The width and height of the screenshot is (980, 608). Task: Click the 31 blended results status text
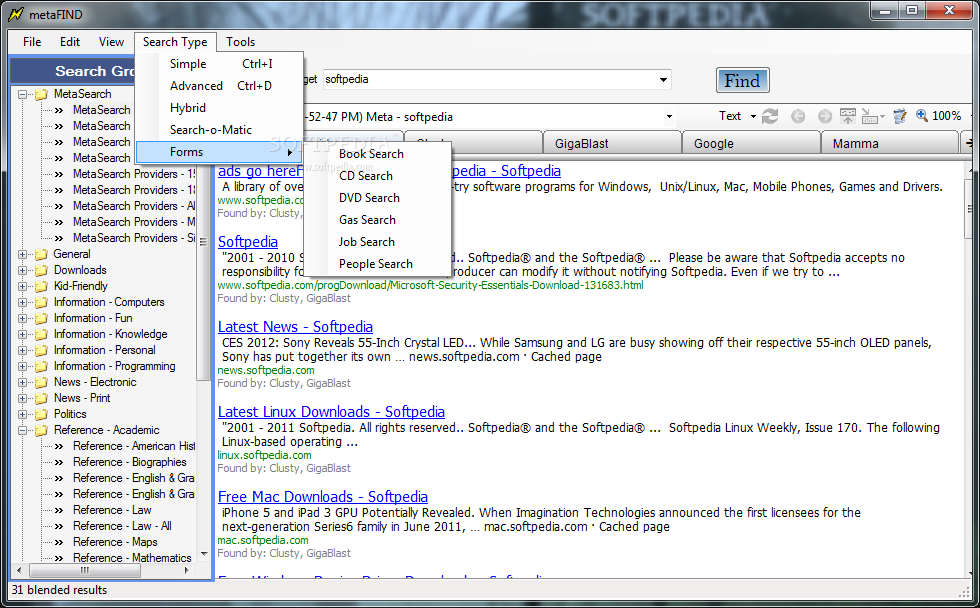coord(59,590)
